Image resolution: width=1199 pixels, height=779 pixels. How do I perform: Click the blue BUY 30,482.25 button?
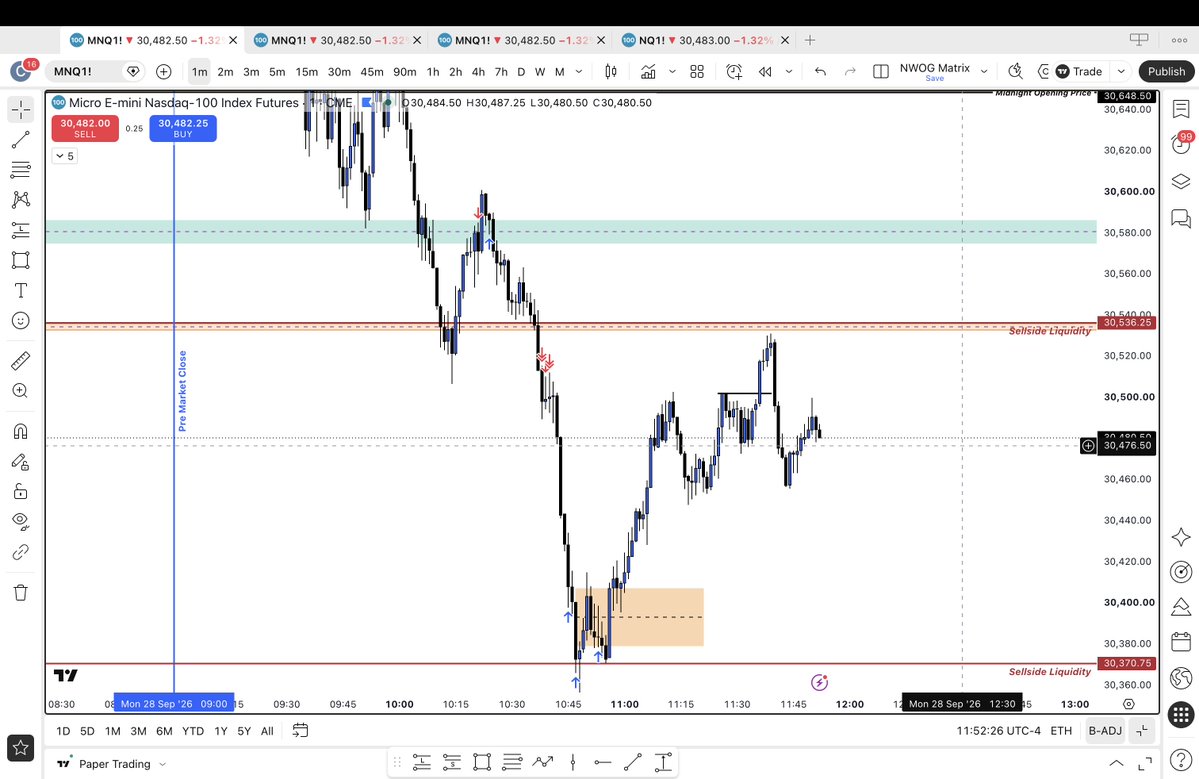pyautogui.click(x=183, y=128)
